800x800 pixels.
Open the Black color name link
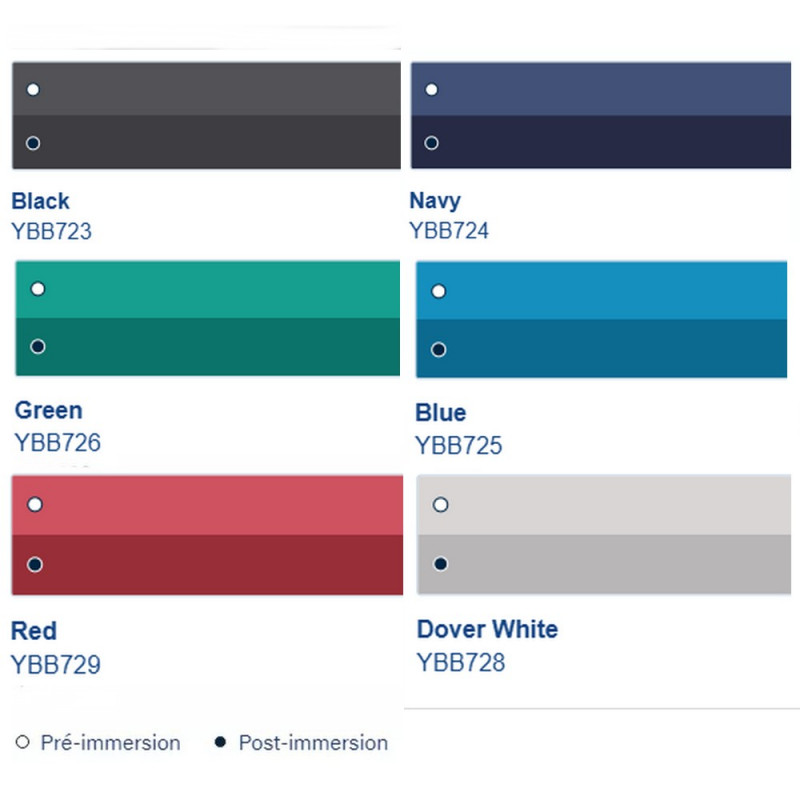point(41,201)
